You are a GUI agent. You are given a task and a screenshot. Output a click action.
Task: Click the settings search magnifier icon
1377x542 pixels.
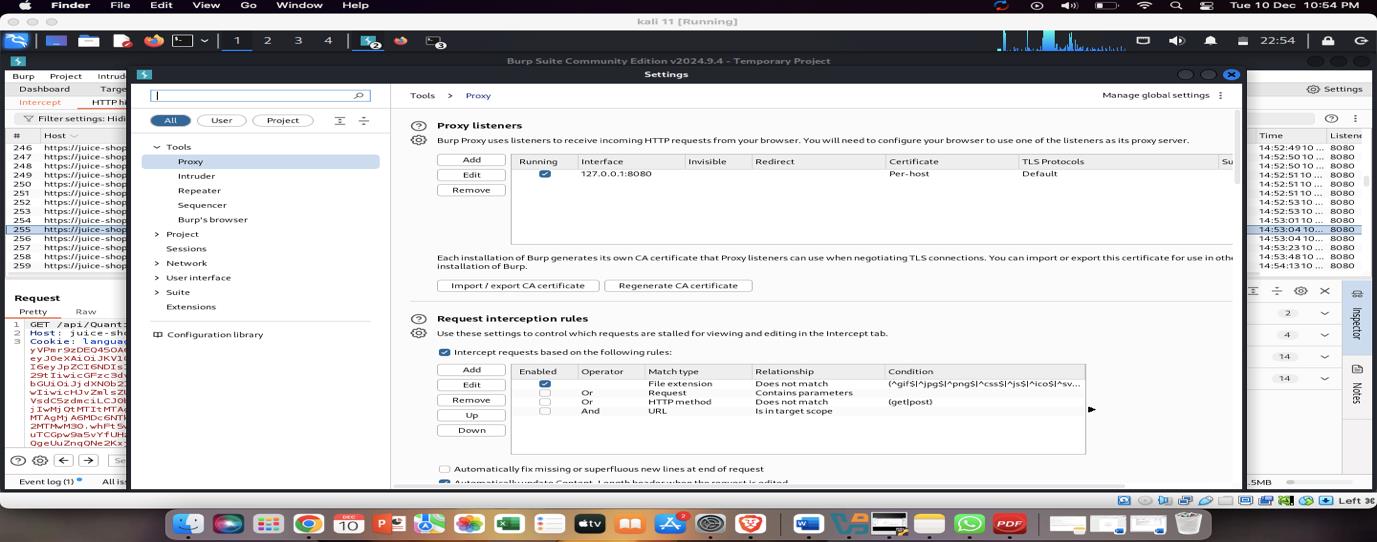(359, 95)
